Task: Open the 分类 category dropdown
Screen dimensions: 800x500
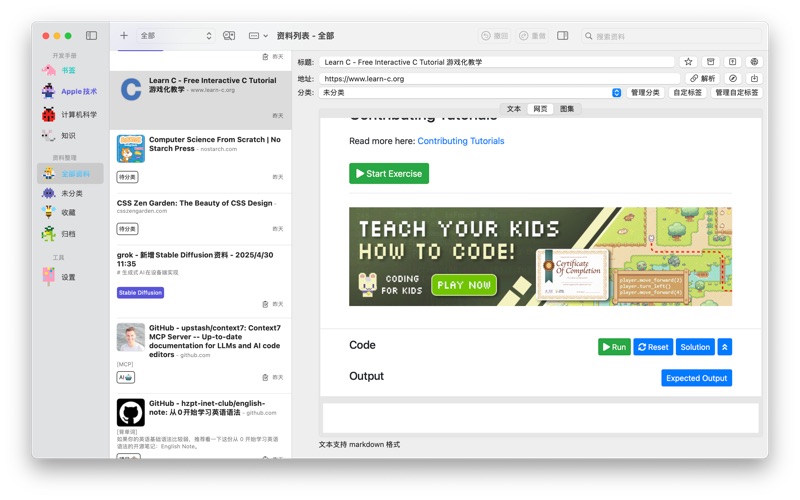Action: coord(470,92)
